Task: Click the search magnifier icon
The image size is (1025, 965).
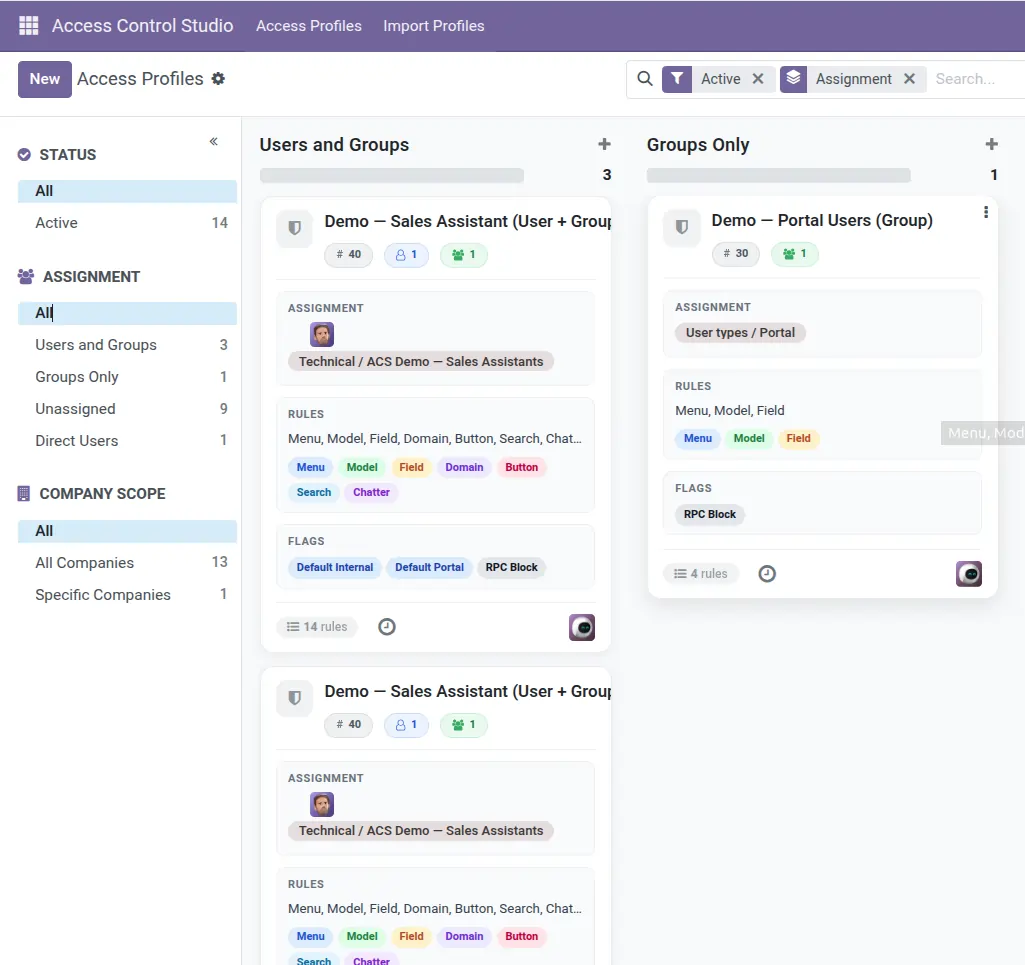Action: pos(645,78)
